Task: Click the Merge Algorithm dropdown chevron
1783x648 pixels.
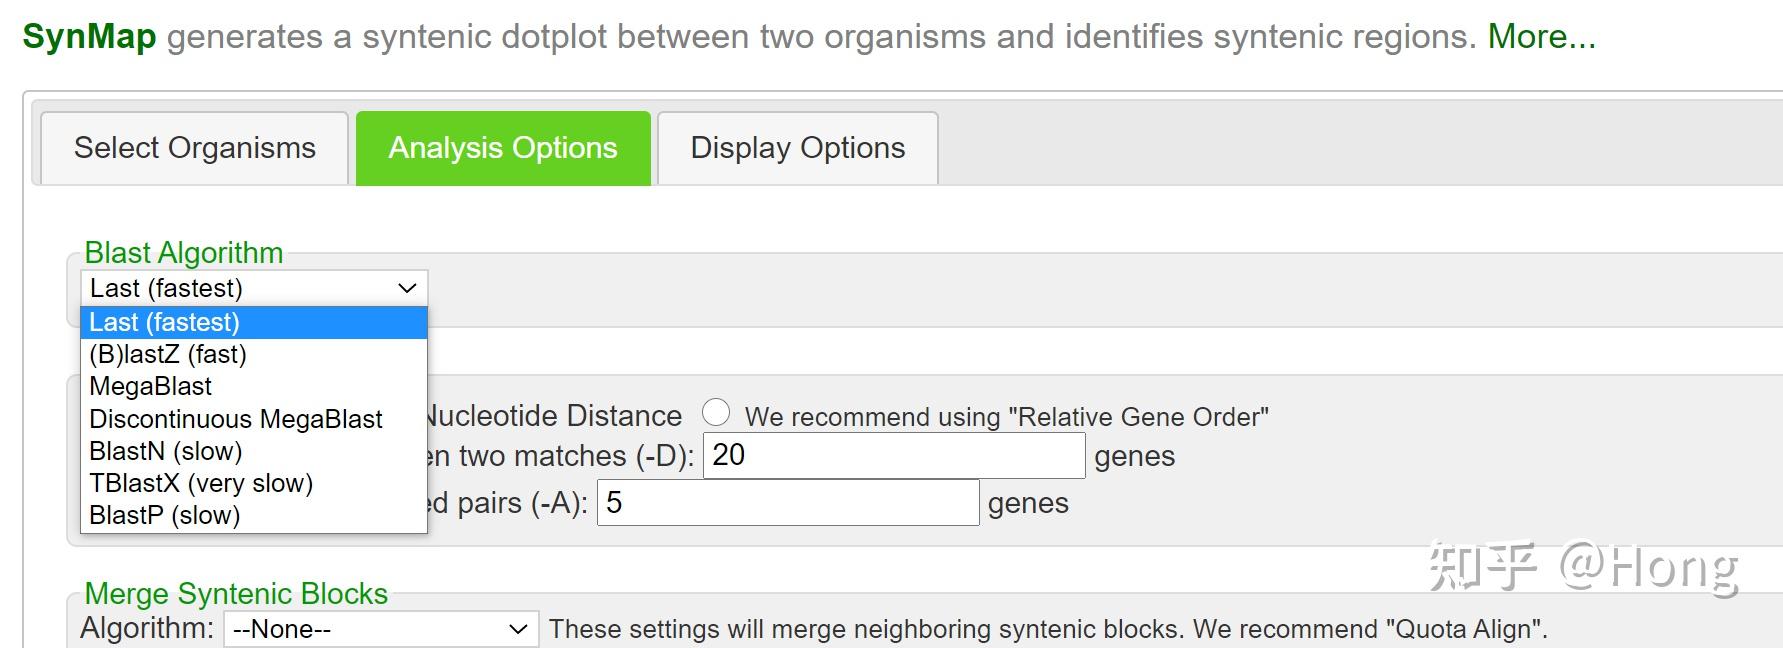Action: pos(518,629)
